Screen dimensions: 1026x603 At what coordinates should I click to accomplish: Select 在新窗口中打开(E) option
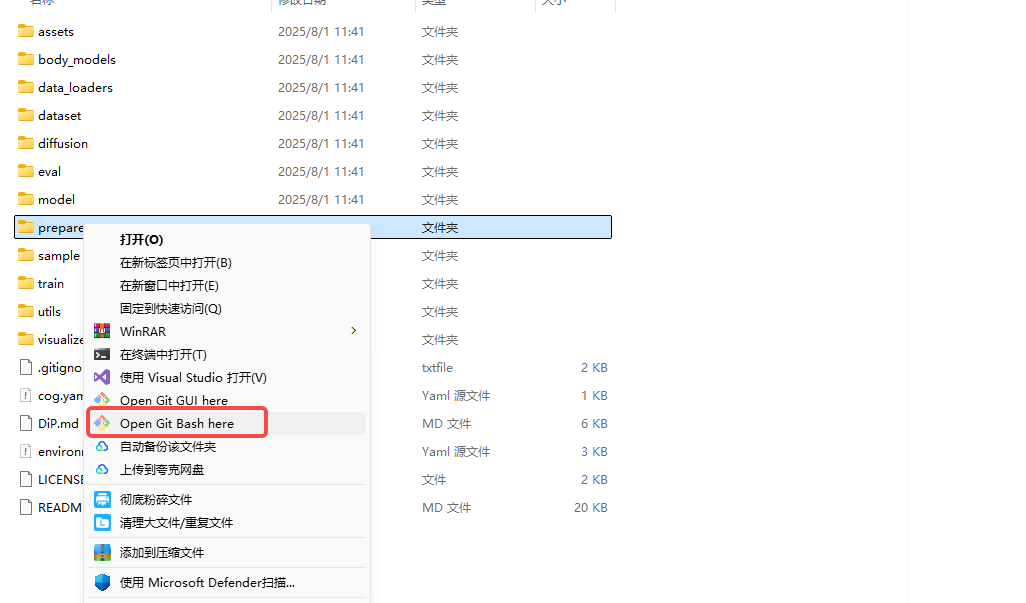170,285
